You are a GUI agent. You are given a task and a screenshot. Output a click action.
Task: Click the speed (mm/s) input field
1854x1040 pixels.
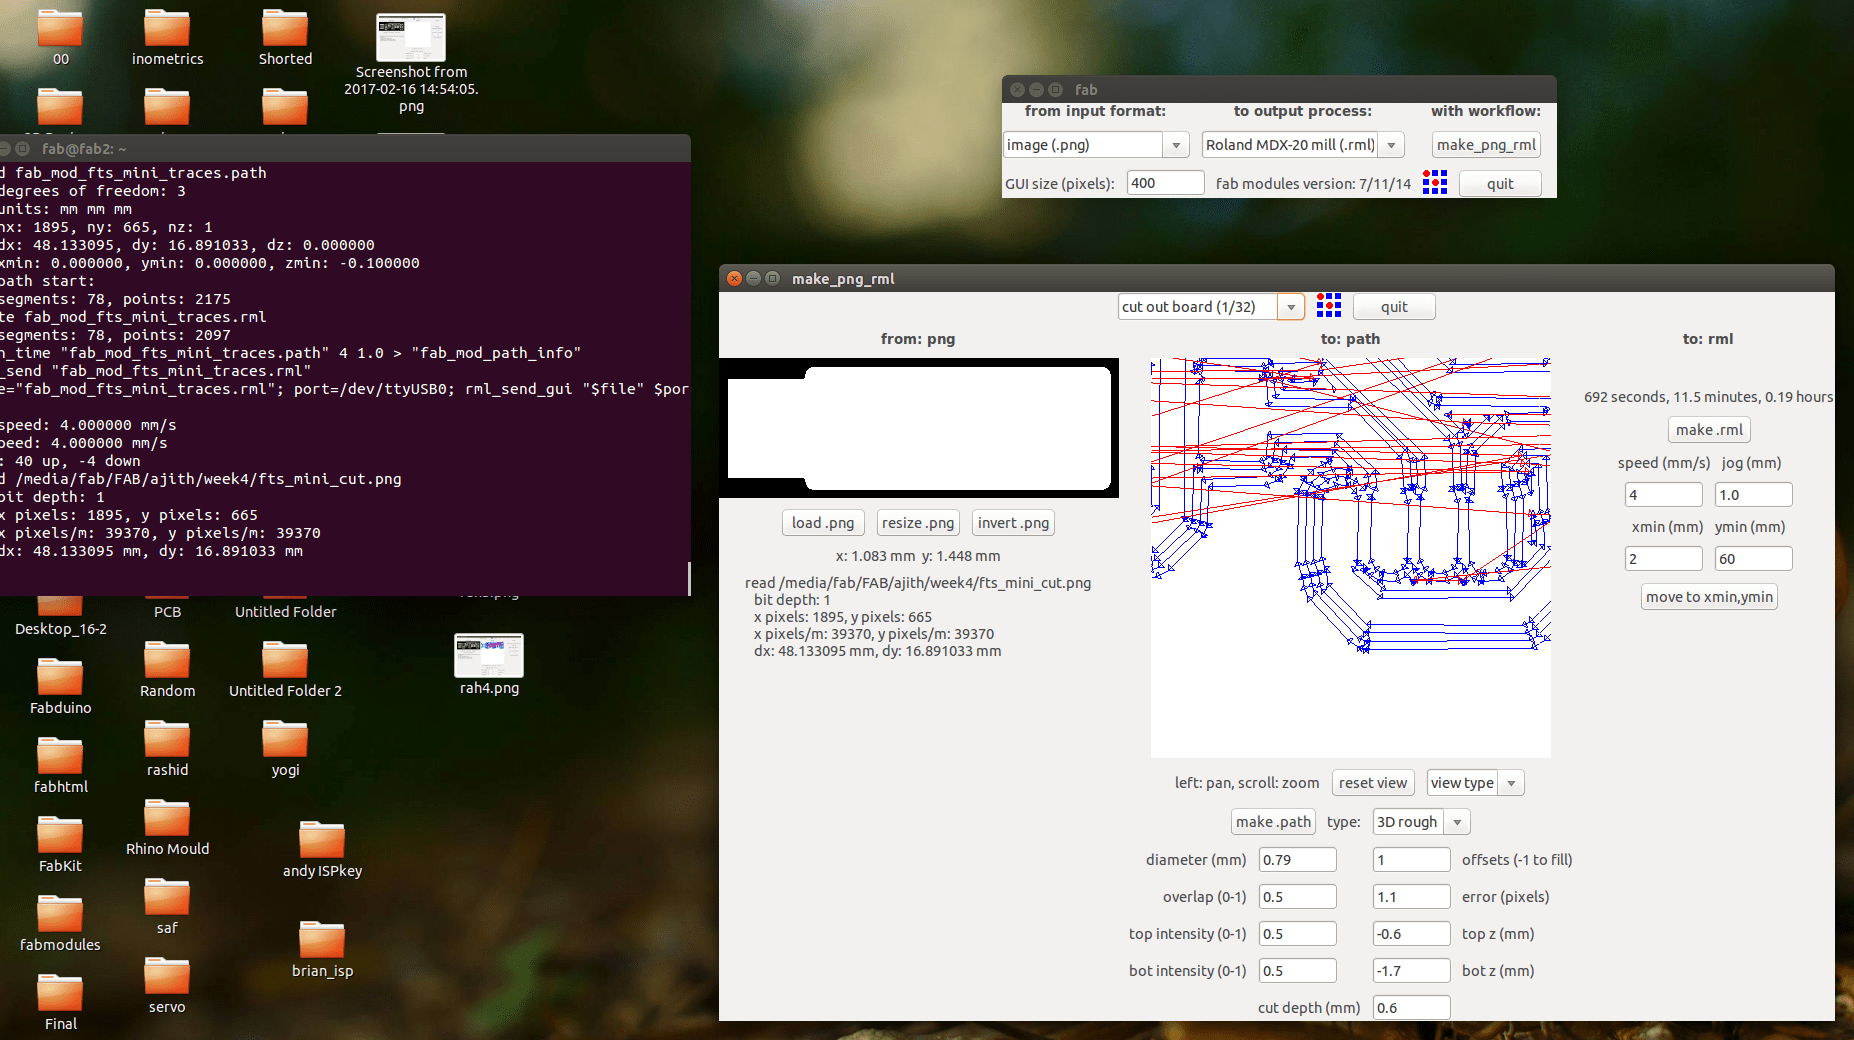[x=1663, y=495]
